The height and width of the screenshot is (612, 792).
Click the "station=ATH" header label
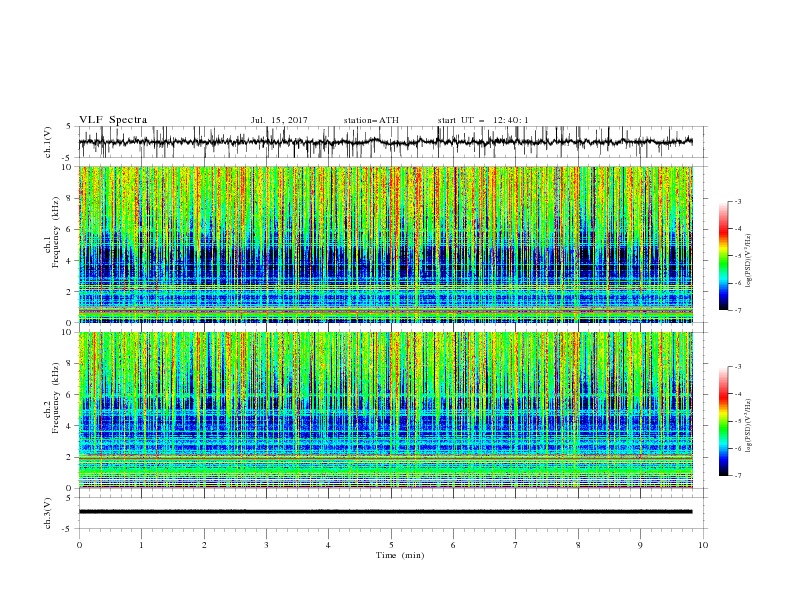click(371, 120)
